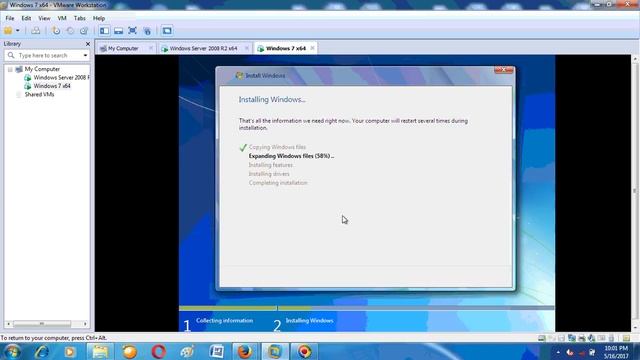Click the VM sound card status icon
This screenshot has height=360, width=640.
[x=591, y=338]
